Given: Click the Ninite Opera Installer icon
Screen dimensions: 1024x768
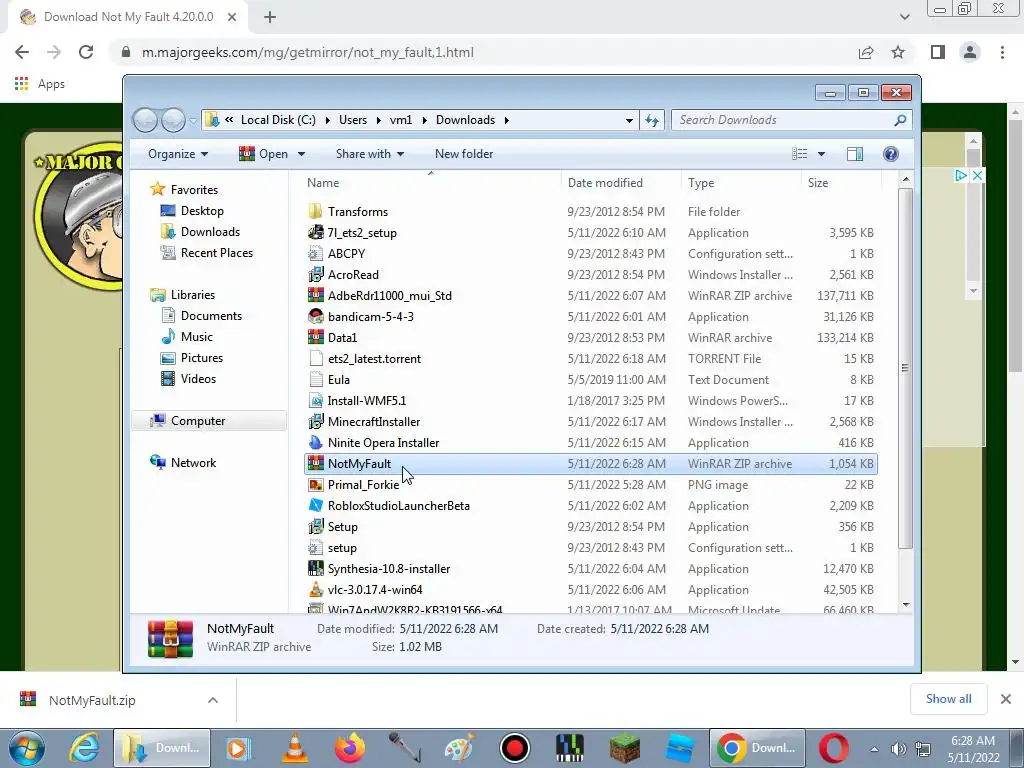Looking at the screenshot, I should [x=315, y=443].
